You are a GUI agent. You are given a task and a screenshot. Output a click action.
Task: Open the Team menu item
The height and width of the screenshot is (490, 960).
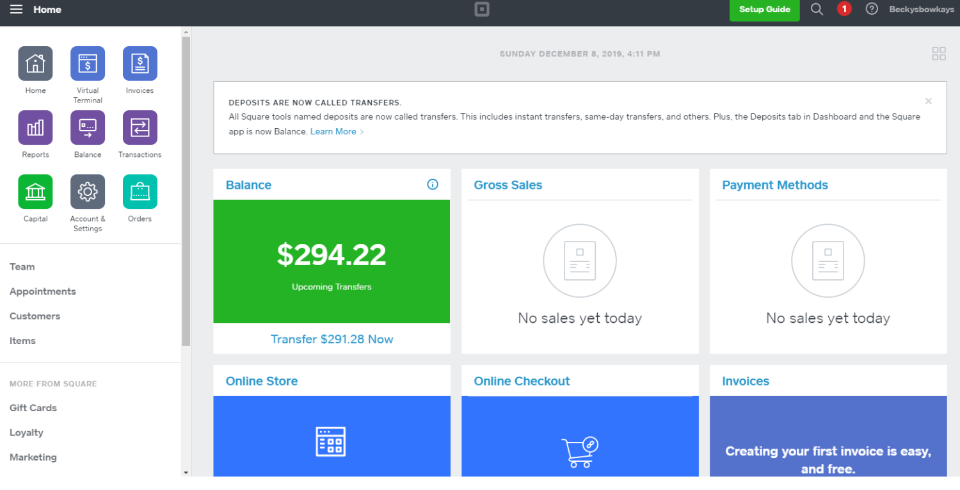point(22,266)
